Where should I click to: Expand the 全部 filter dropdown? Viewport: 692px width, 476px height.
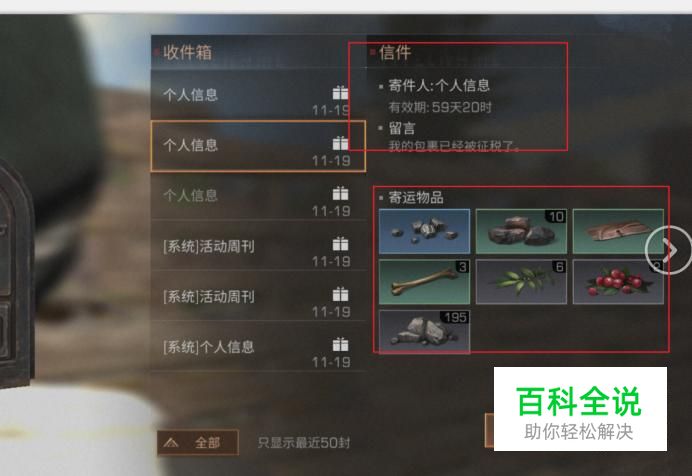pos(198,442)
